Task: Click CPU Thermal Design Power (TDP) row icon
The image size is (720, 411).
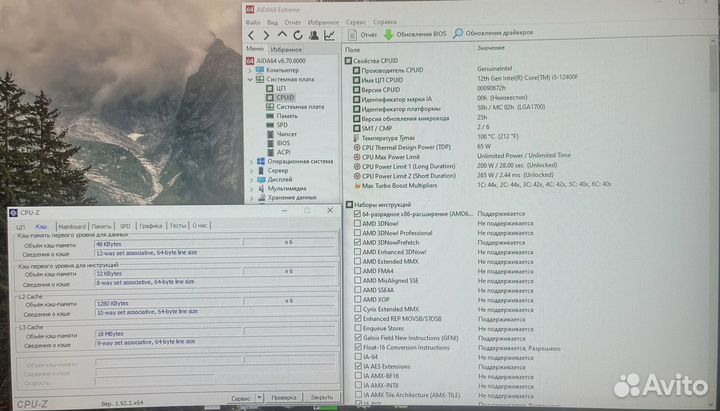Action: coord(357,147)
